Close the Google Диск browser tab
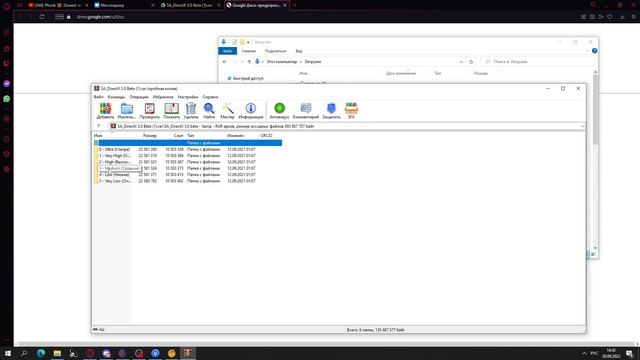640x360 pixels. pyautogui.click(x=284, y=5)
